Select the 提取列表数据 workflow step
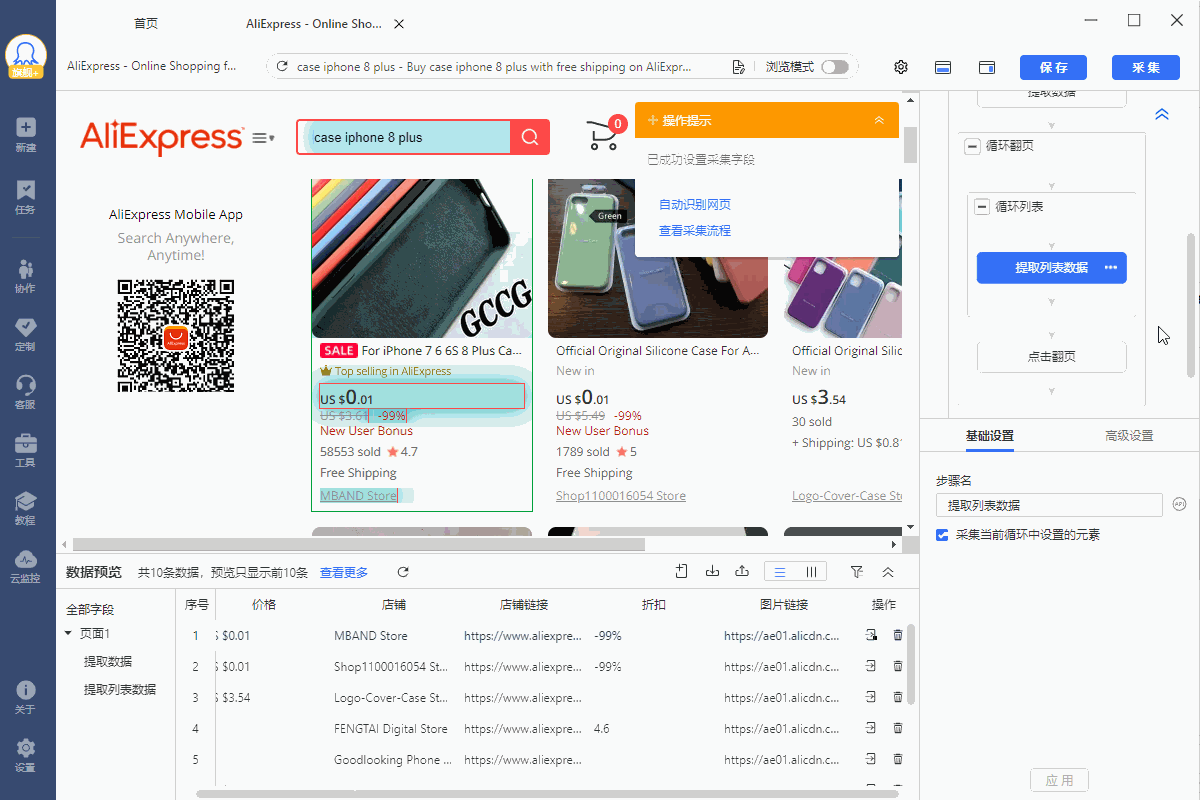This screenshot has height=800, width=1200. [x=1052, y=267]
